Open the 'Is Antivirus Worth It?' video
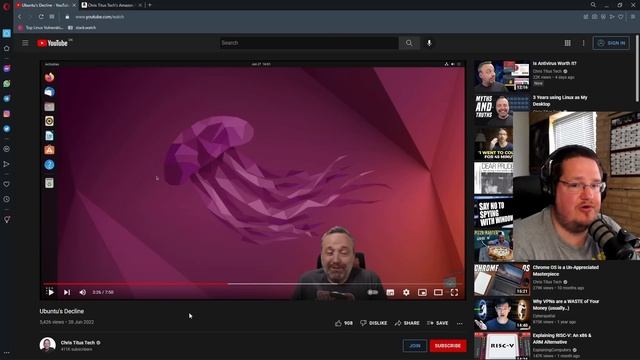This screenshot has height=360, width=640. click(554, 64)
